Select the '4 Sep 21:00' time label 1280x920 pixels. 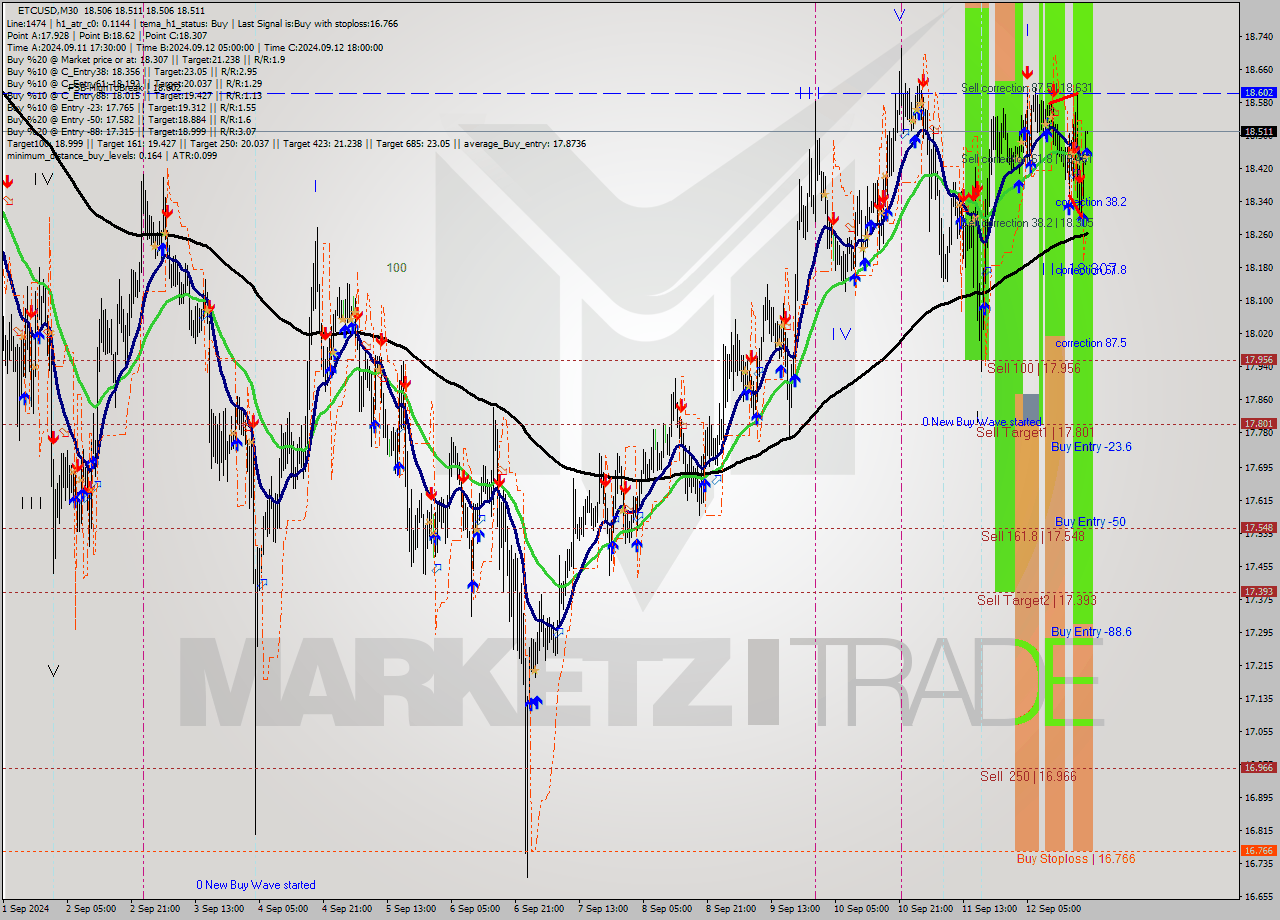click(x=348, y=909)
